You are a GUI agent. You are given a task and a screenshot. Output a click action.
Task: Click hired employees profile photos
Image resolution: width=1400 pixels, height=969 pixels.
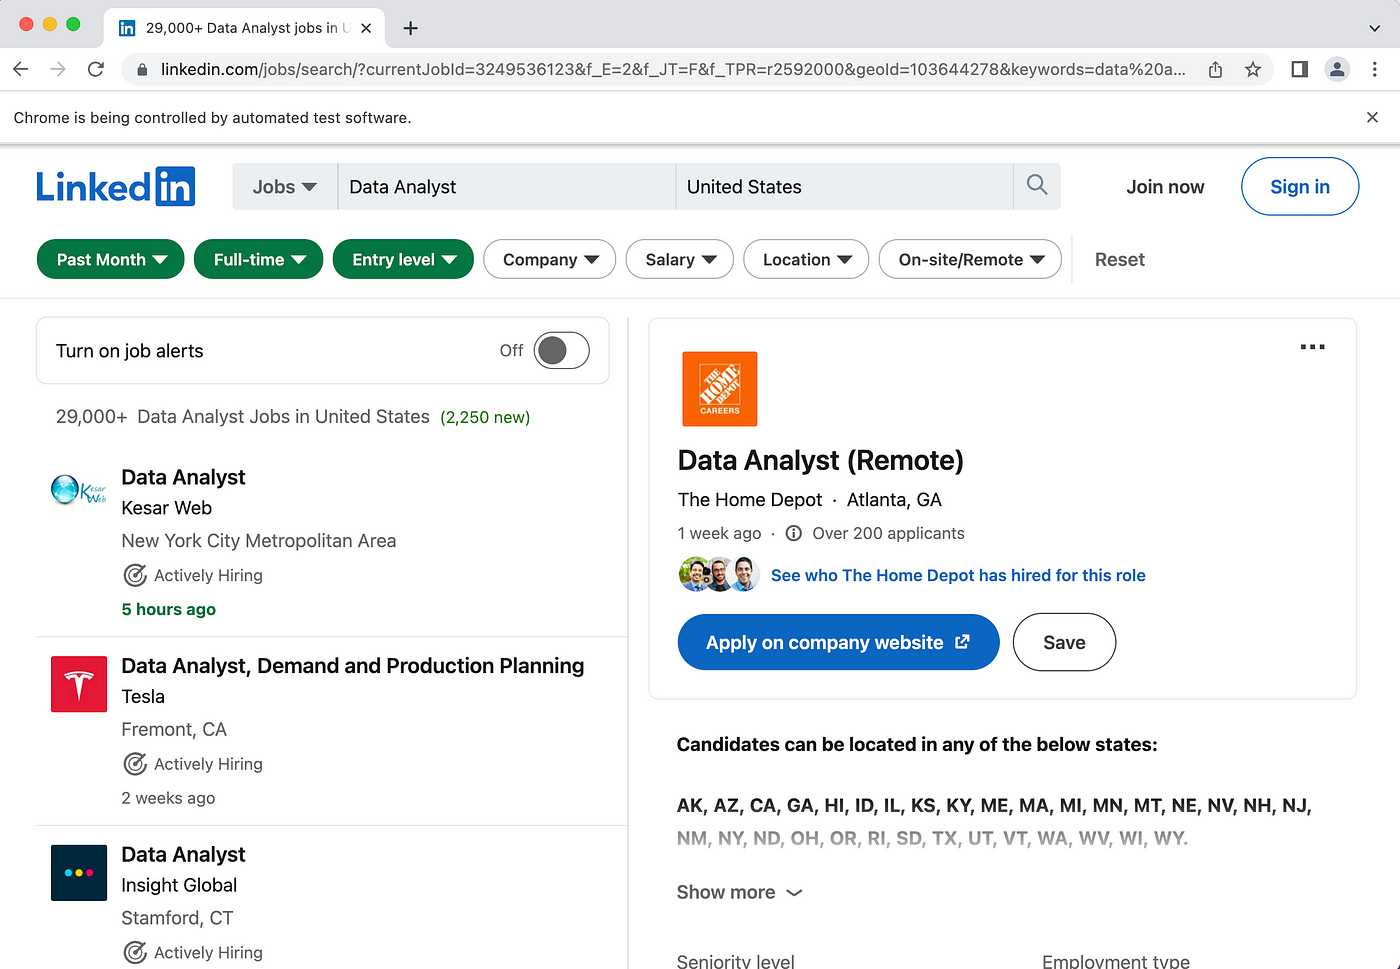click(x=719, y=575)
